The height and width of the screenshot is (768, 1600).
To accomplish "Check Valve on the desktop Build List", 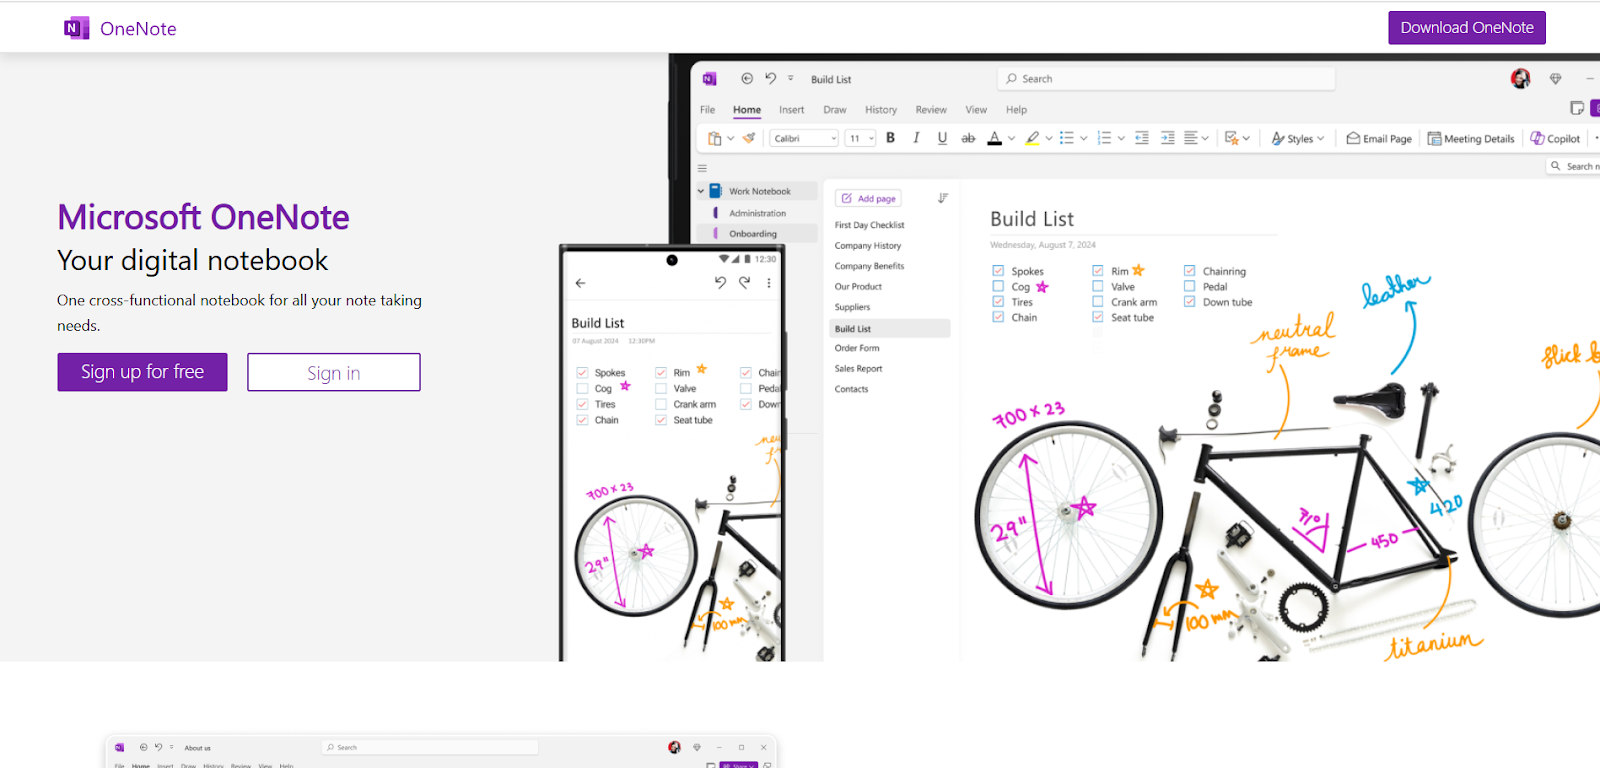I will click(x=1098, y=286).
